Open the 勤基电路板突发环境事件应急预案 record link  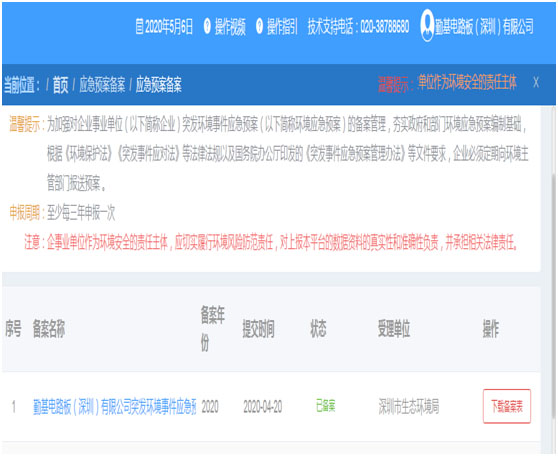tap(115, 407)
